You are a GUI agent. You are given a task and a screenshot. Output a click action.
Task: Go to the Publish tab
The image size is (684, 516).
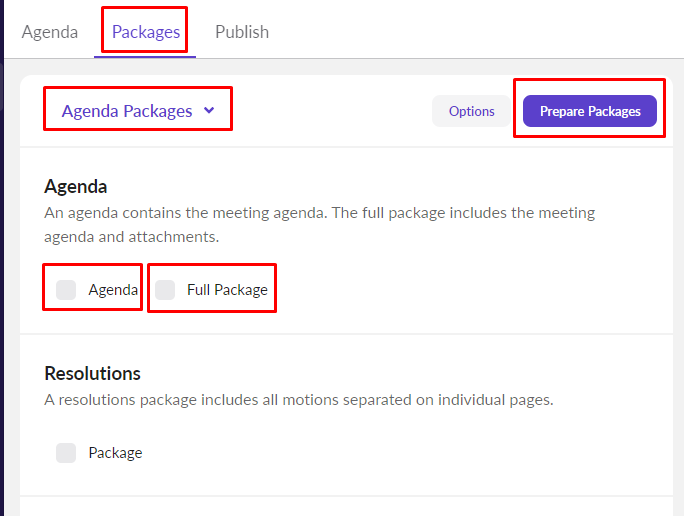tap(242, 32)
